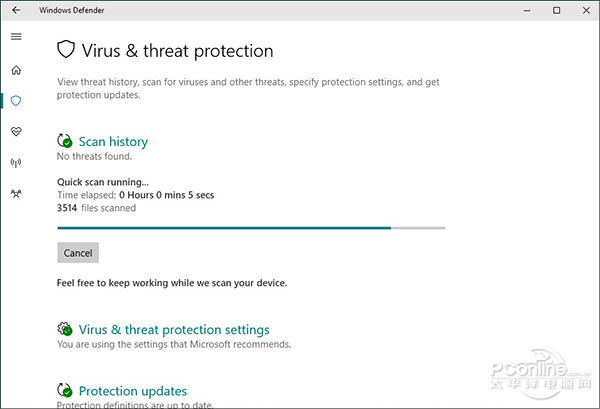Click the Scan history icon

[x=65, y=142]
